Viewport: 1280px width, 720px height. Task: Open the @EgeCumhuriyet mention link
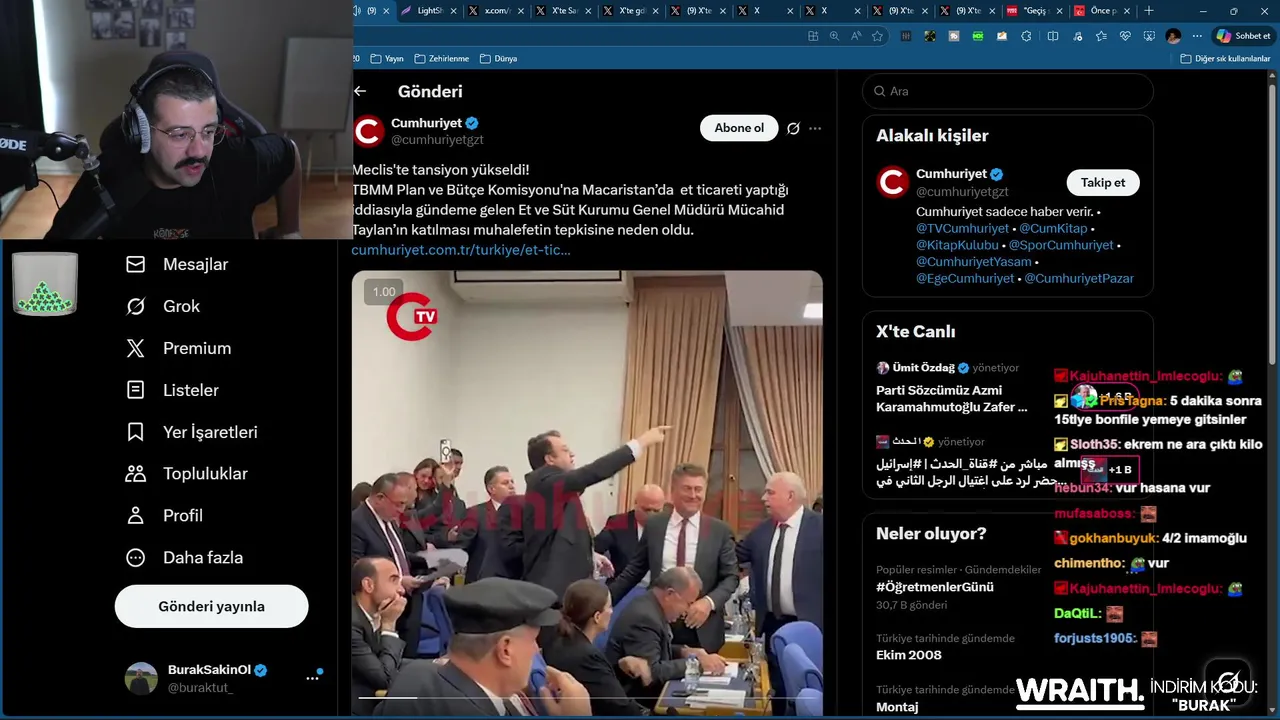(x=965, y=279)
